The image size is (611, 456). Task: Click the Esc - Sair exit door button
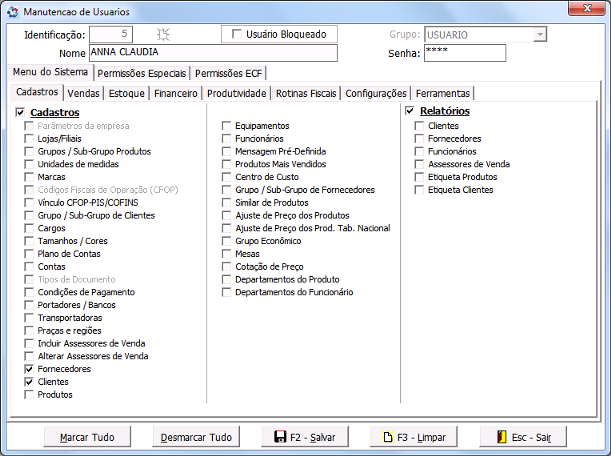tap(523, 437)
